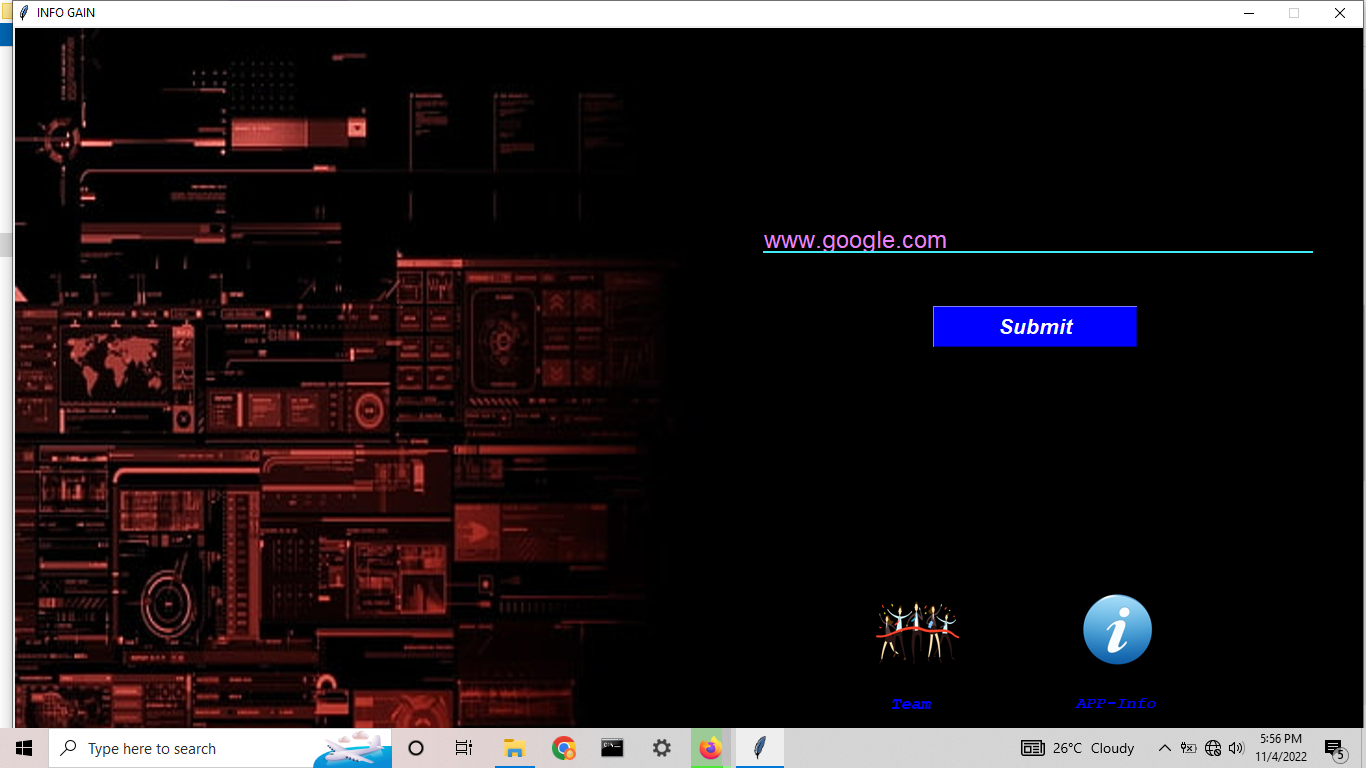1366x768 pixels.
Task: Click the airplane picture in the search box
Action: pyautogui.click(x=352, y=749)
